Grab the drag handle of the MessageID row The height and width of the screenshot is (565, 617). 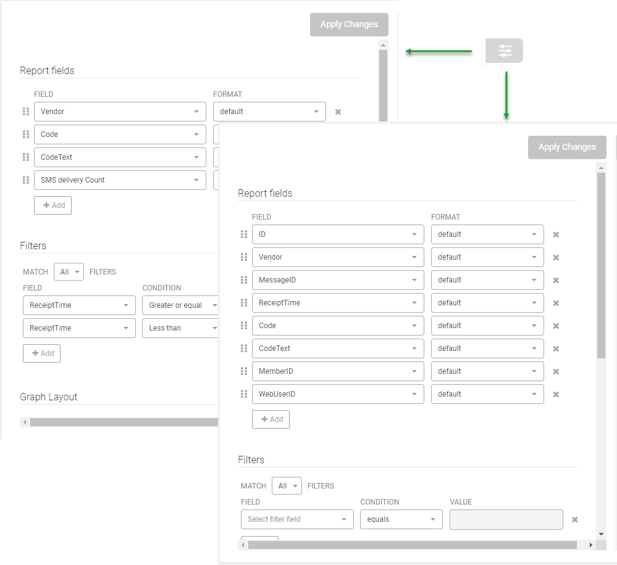[x=244, y=280]
